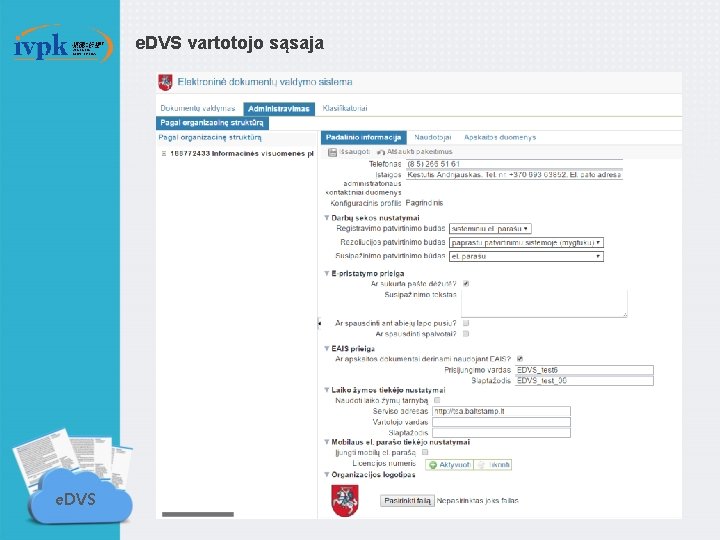Viewport: 720px width, 540px height.
Task: Enable Ar spausdinti ant abiejų lapo pusių checkbox
Action: point(466,323)
